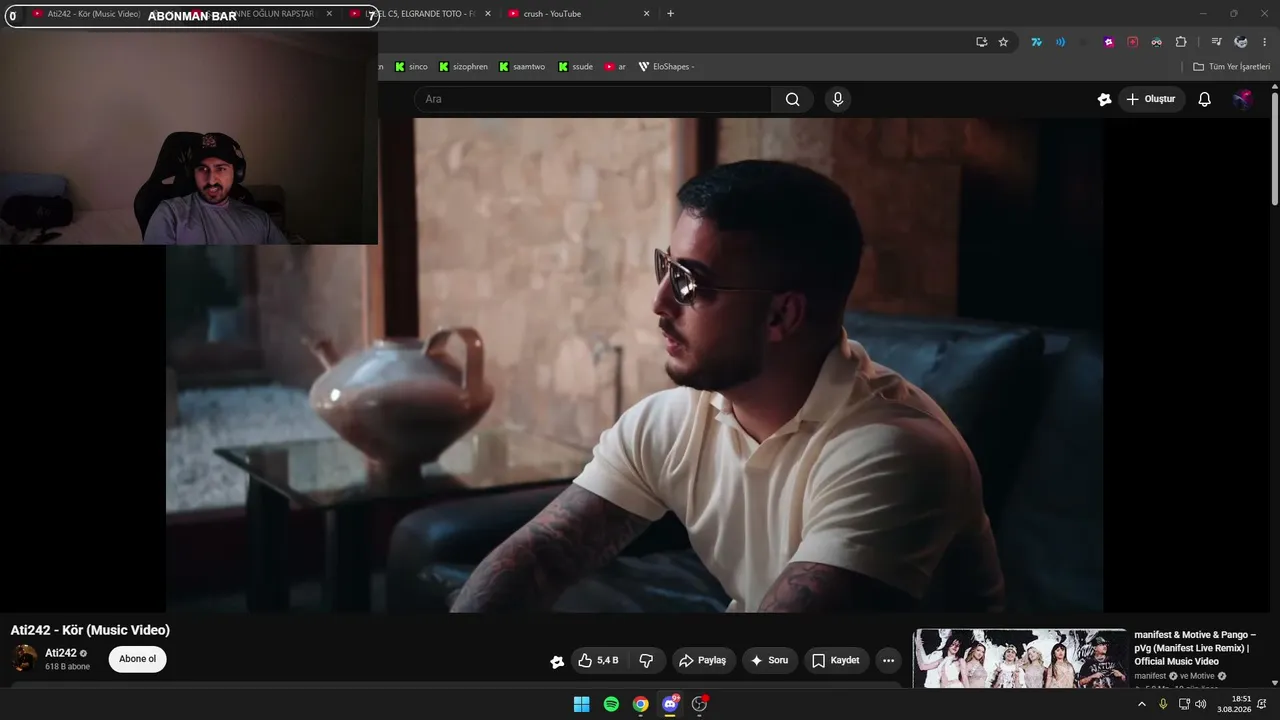Open Chrome's three-dot menu

pos(1265,42)
